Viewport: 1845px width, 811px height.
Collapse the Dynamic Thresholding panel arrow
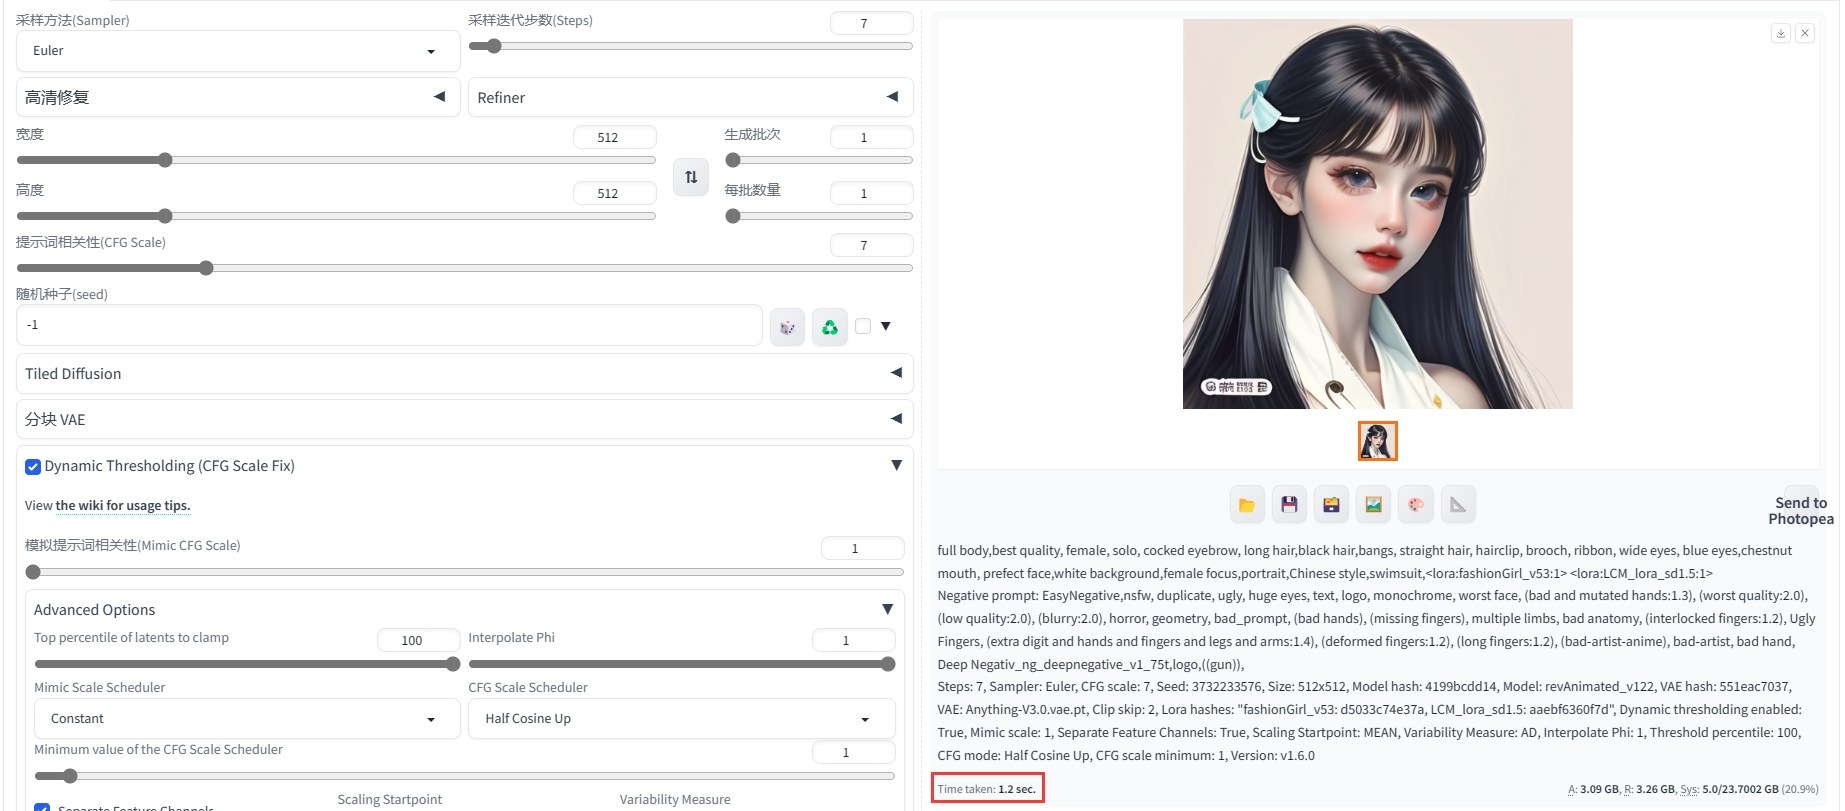pyautogui.click(x=896, y=465)
